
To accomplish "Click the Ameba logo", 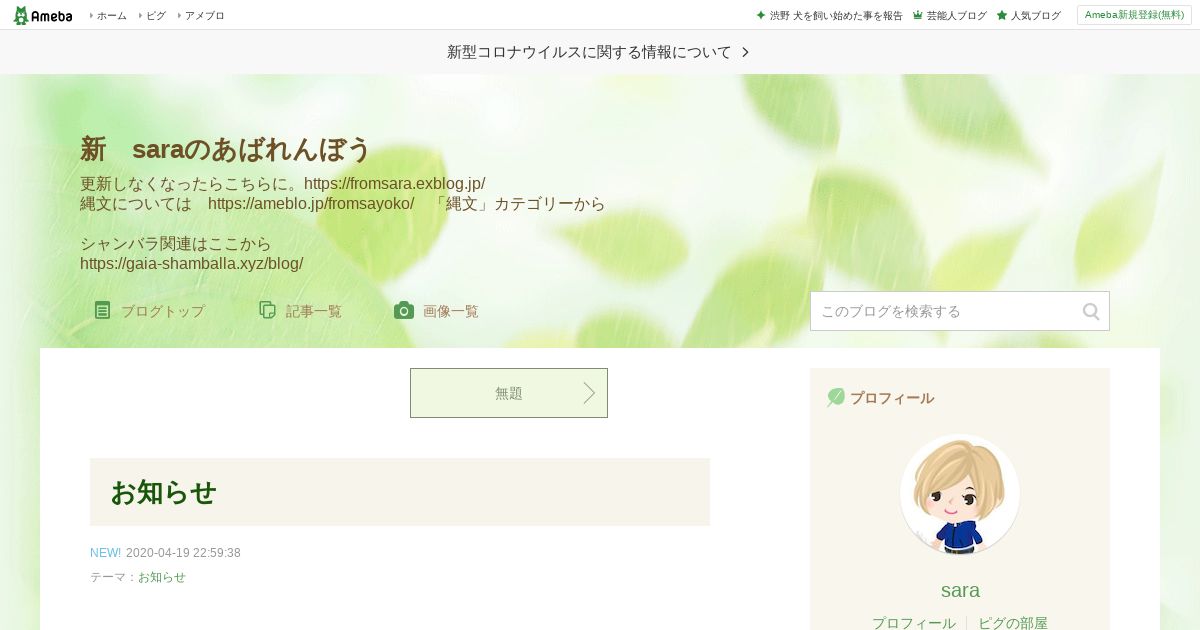I will coord(43,15).
